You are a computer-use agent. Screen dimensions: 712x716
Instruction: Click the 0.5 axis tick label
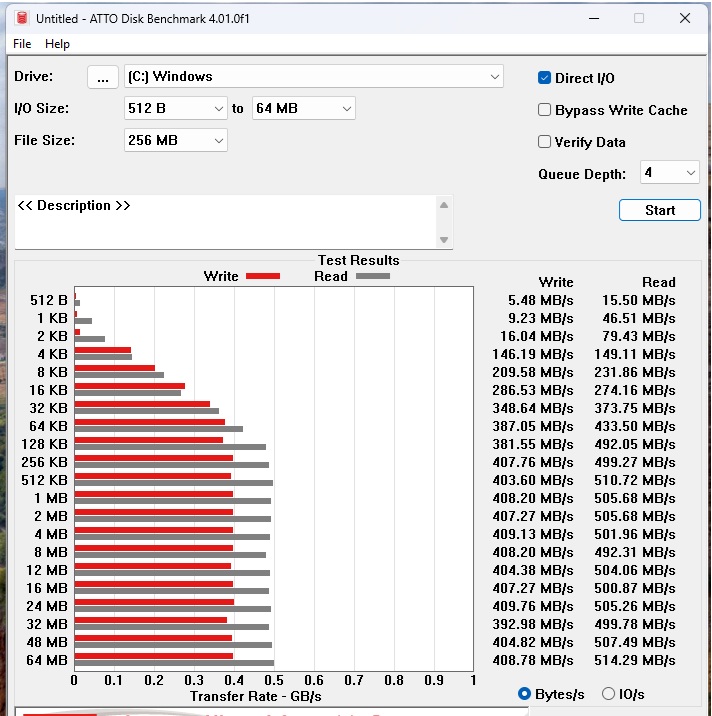click(x=274, y=680)
